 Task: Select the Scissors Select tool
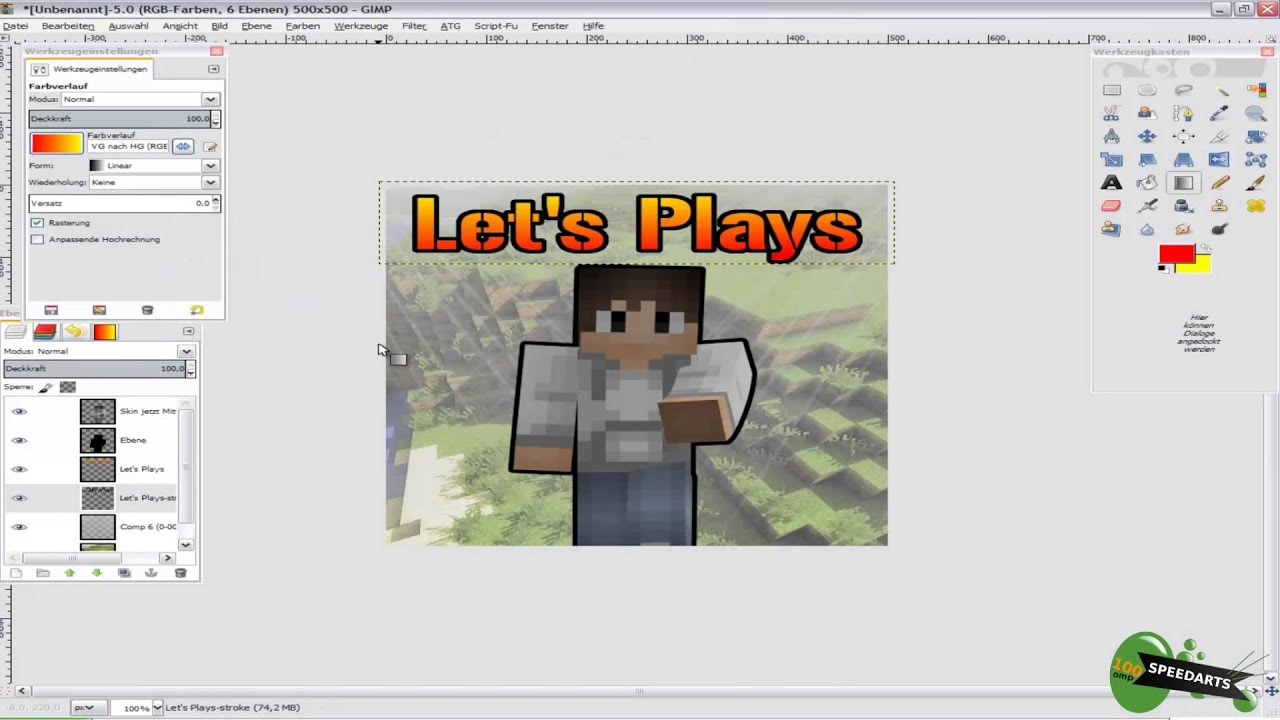click(x=1111, y=113)
